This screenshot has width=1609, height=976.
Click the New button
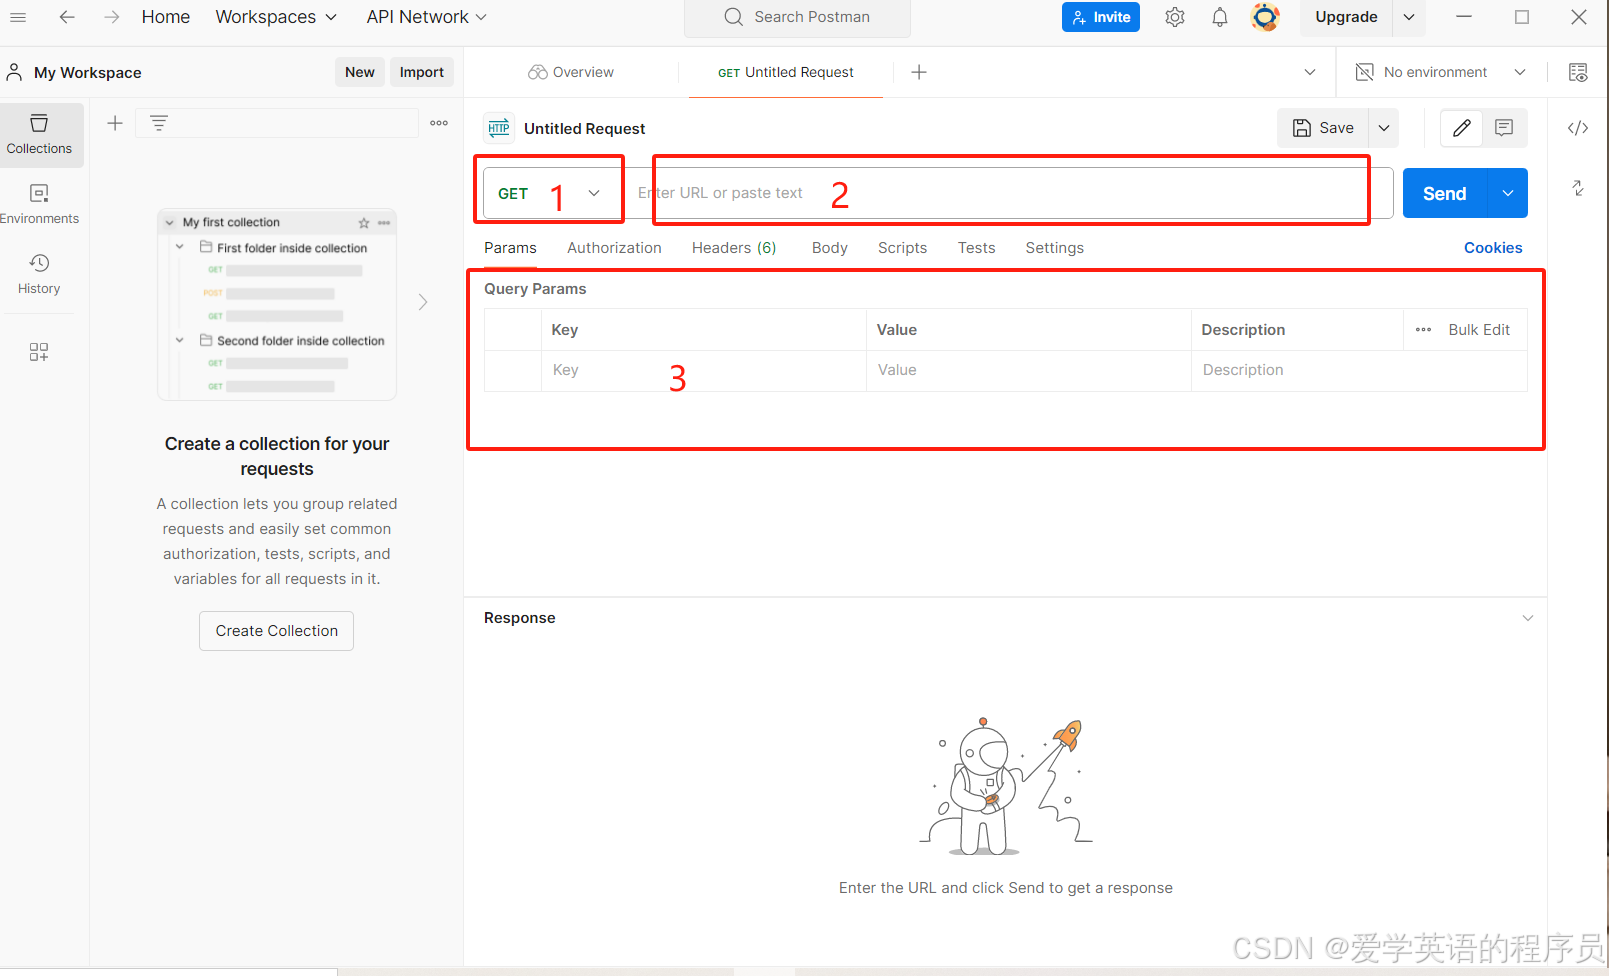360,72
